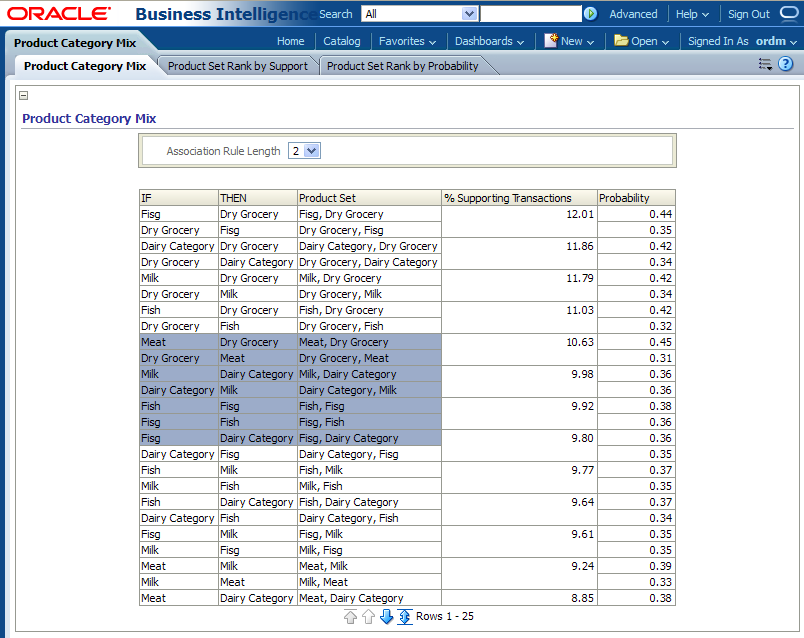Image resolution: width=804 pixels, height=638 pixels.
Task: Click the first 25 rows arrow
Action: [350, 617]
